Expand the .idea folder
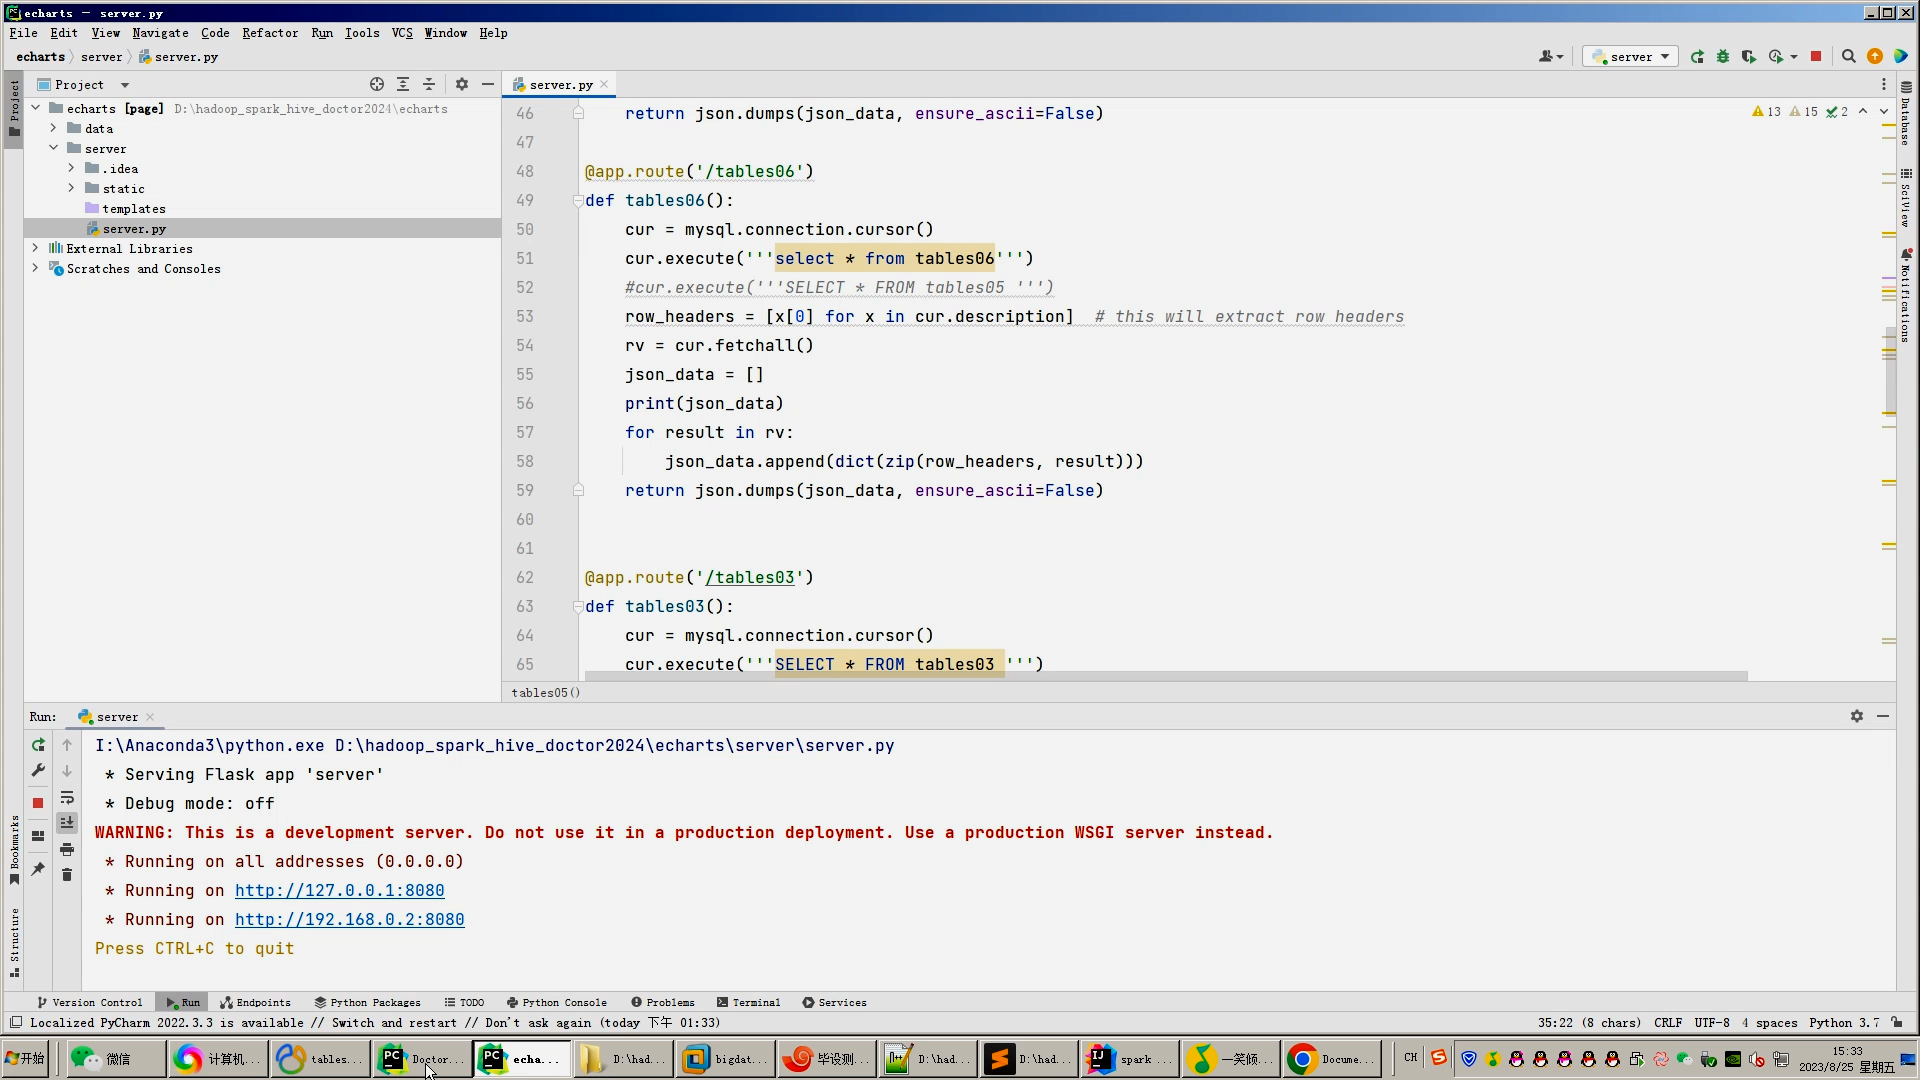Viewport: 1920px width, 1080px height. click(x=72, y=168)
